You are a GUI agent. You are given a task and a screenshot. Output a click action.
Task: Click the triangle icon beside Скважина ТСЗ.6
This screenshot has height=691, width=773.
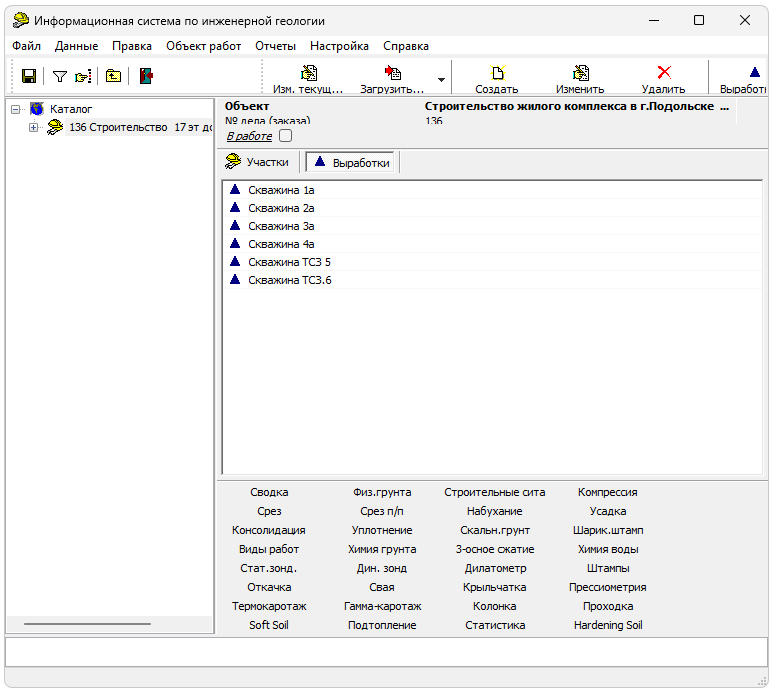point(235,279)
